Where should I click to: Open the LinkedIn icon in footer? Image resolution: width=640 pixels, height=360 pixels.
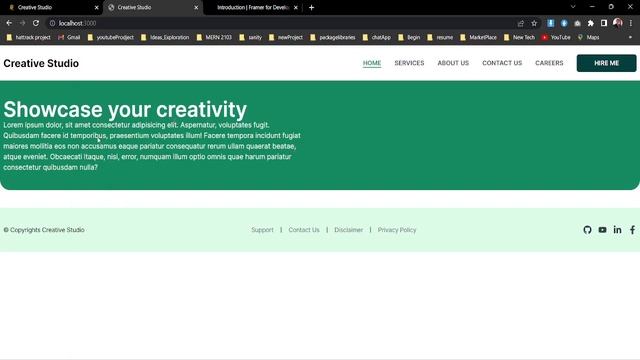click(x=617, y=230)
